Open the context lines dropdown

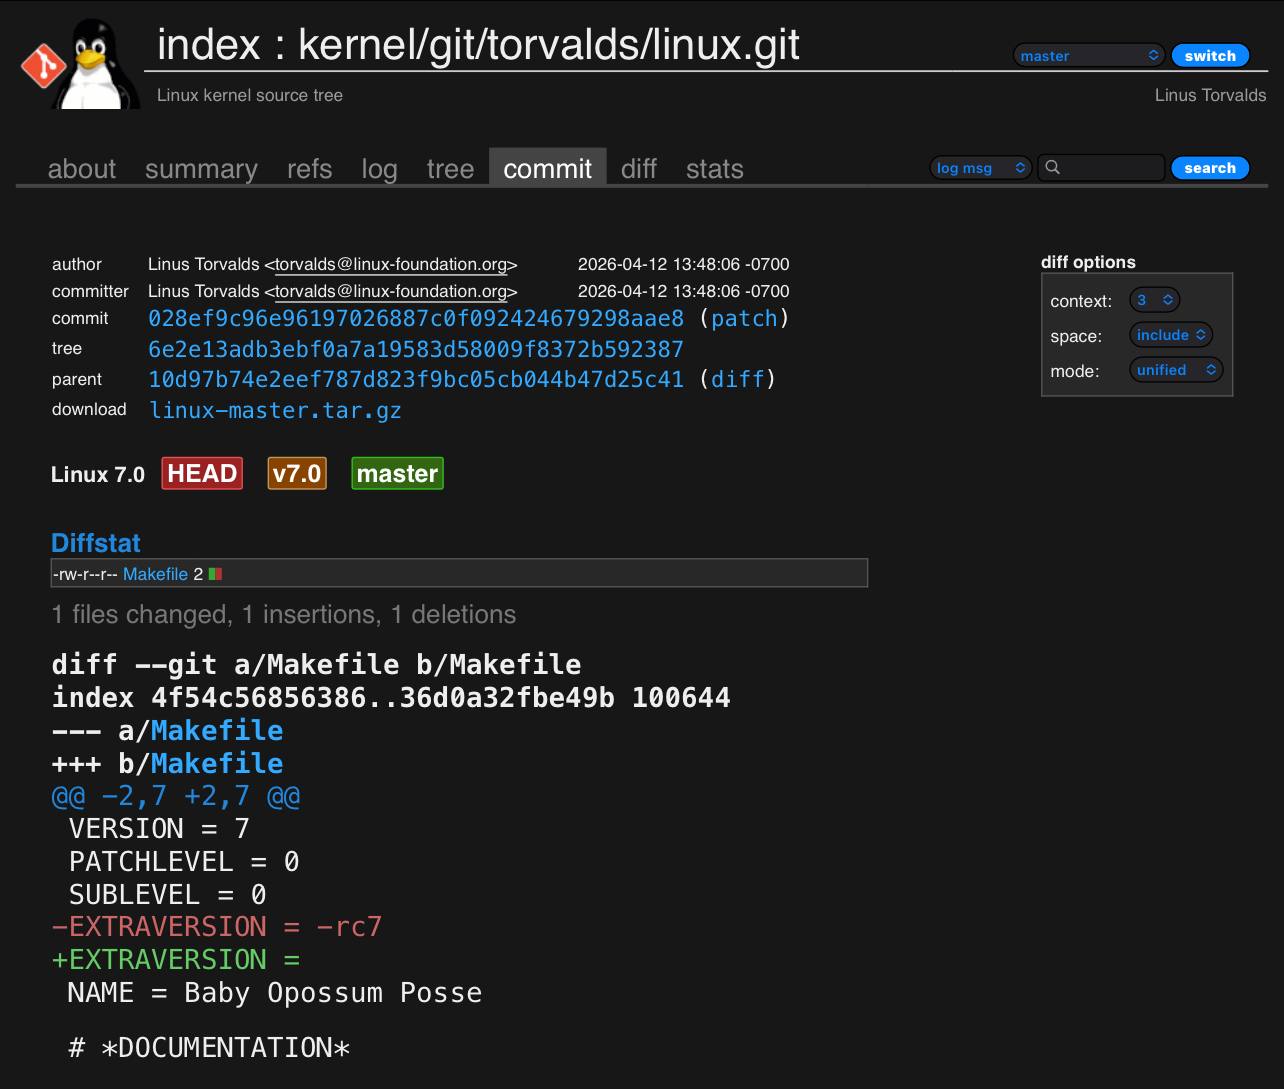(x=1154, y=300)
